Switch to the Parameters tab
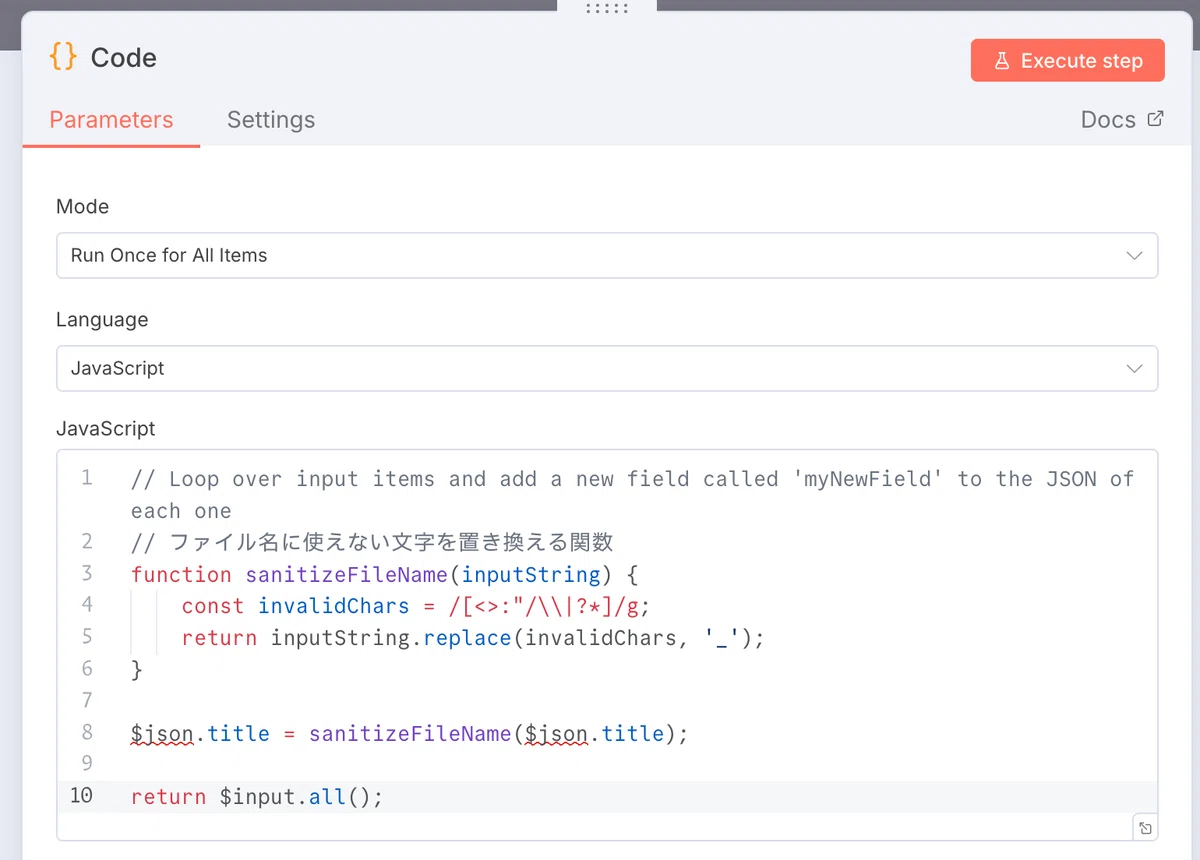This screenshot has width=1200, height=860. click(x=111, y=120)
